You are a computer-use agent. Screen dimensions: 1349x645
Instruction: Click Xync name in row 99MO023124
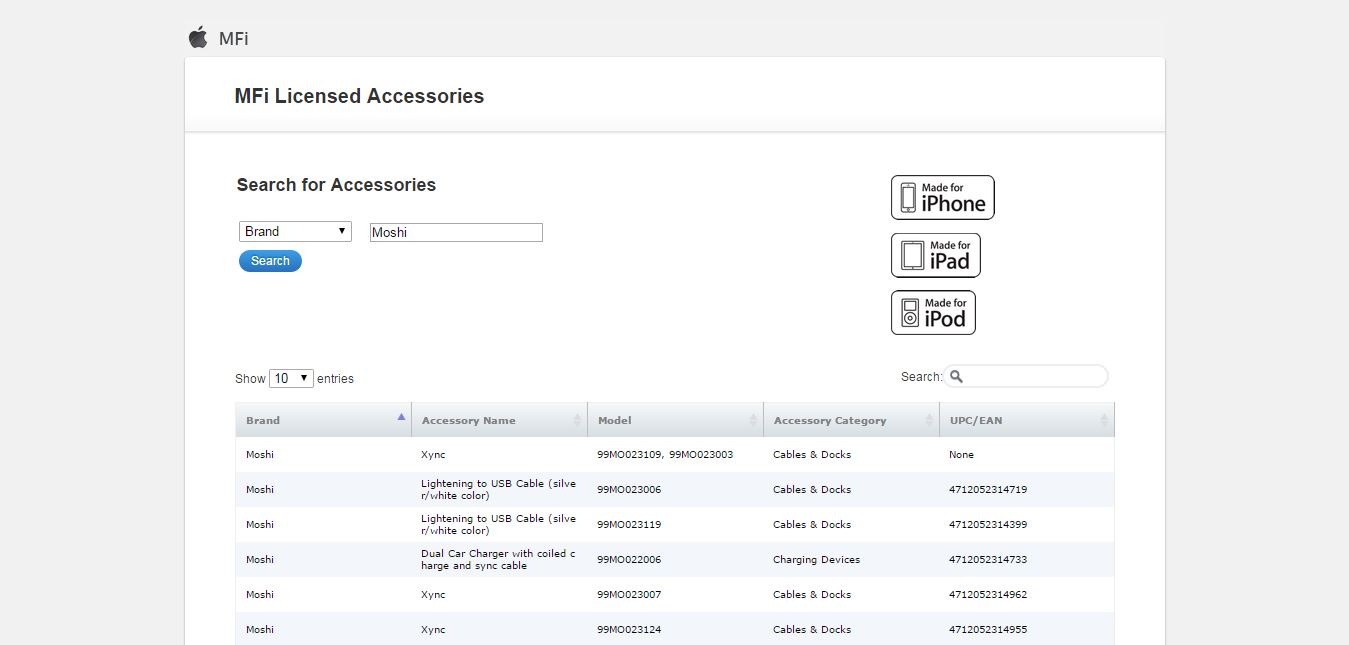coord(433,630)
